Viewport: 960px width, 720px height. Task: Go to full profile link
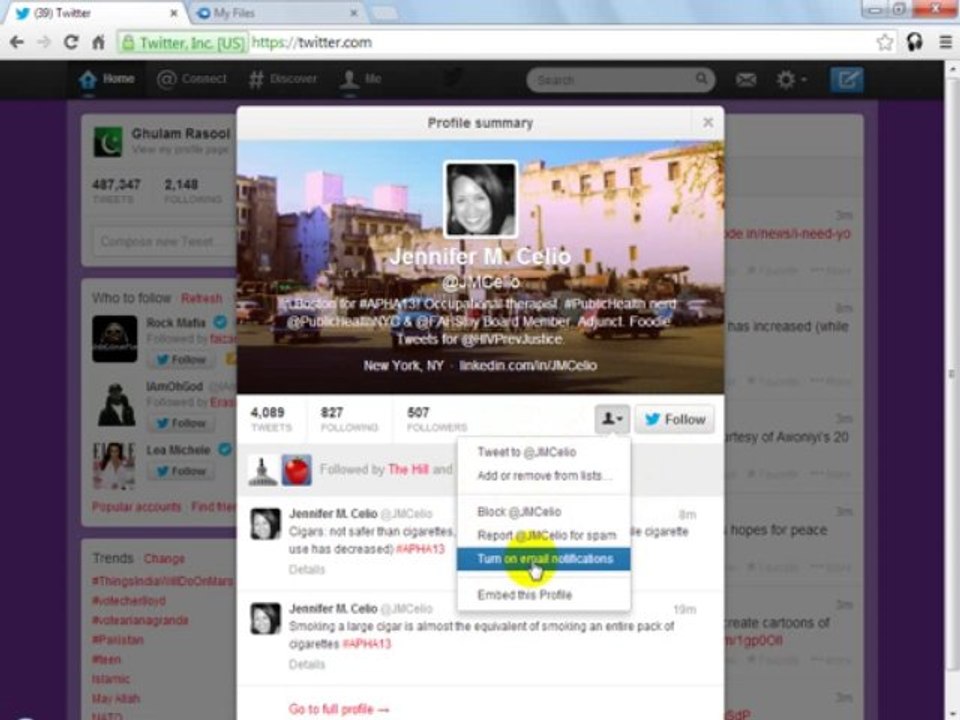pos(339,709)
